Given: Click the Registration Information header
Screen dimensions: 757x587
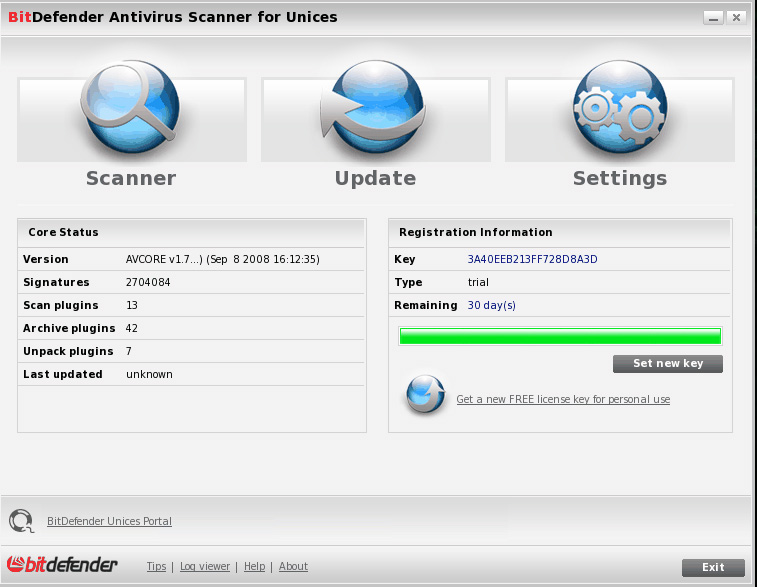Looking at the screenshot, I should (x=476, y=232).
